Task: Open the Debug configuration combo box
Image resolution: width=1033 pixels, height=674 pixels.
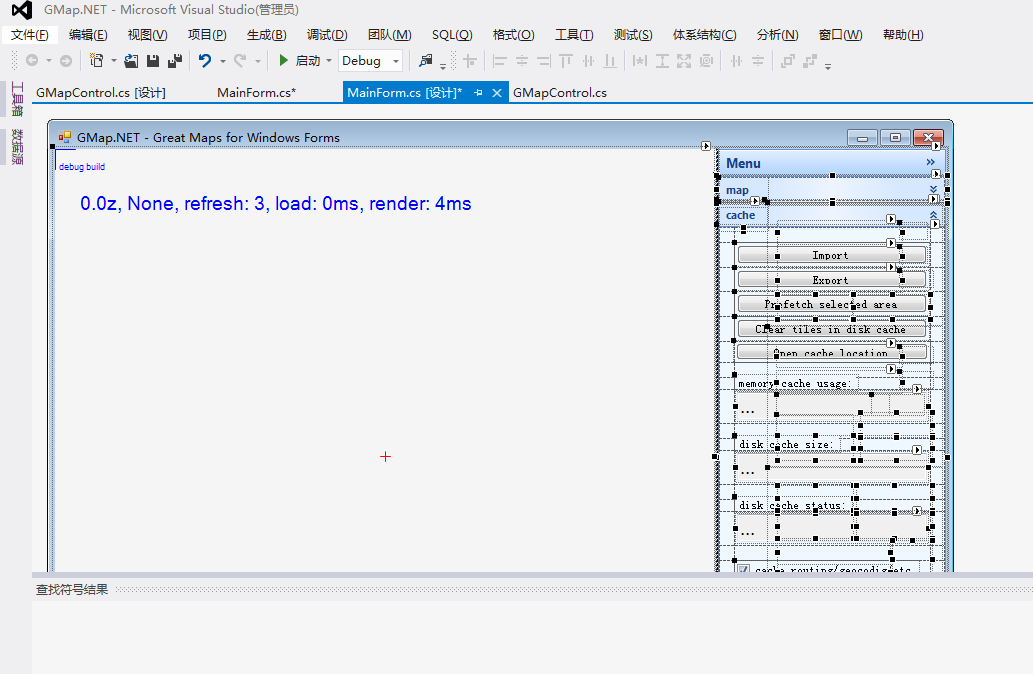Action: click(x=370, y=61)
